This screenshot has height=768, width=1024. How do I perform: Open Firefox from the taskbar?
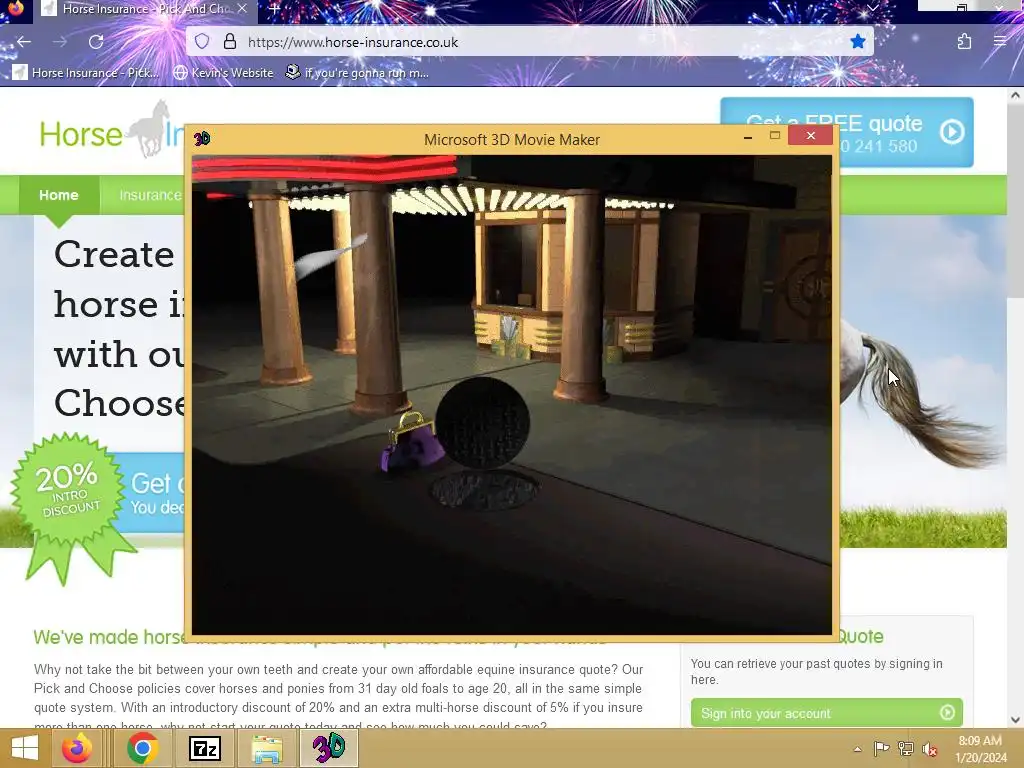pyautogui.click(x=77, y=748)
